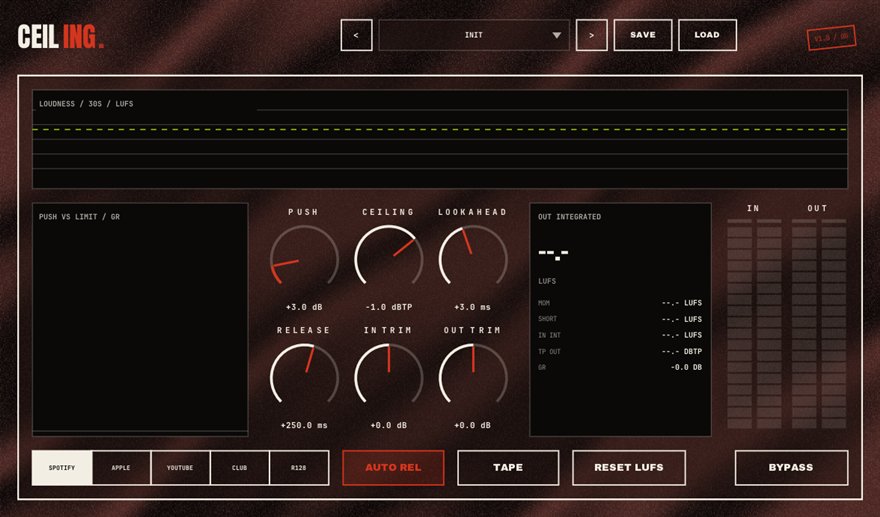Go to the next preset with the > arrow
The width and height of the screenshot is (880, 517).
[592, 35]
